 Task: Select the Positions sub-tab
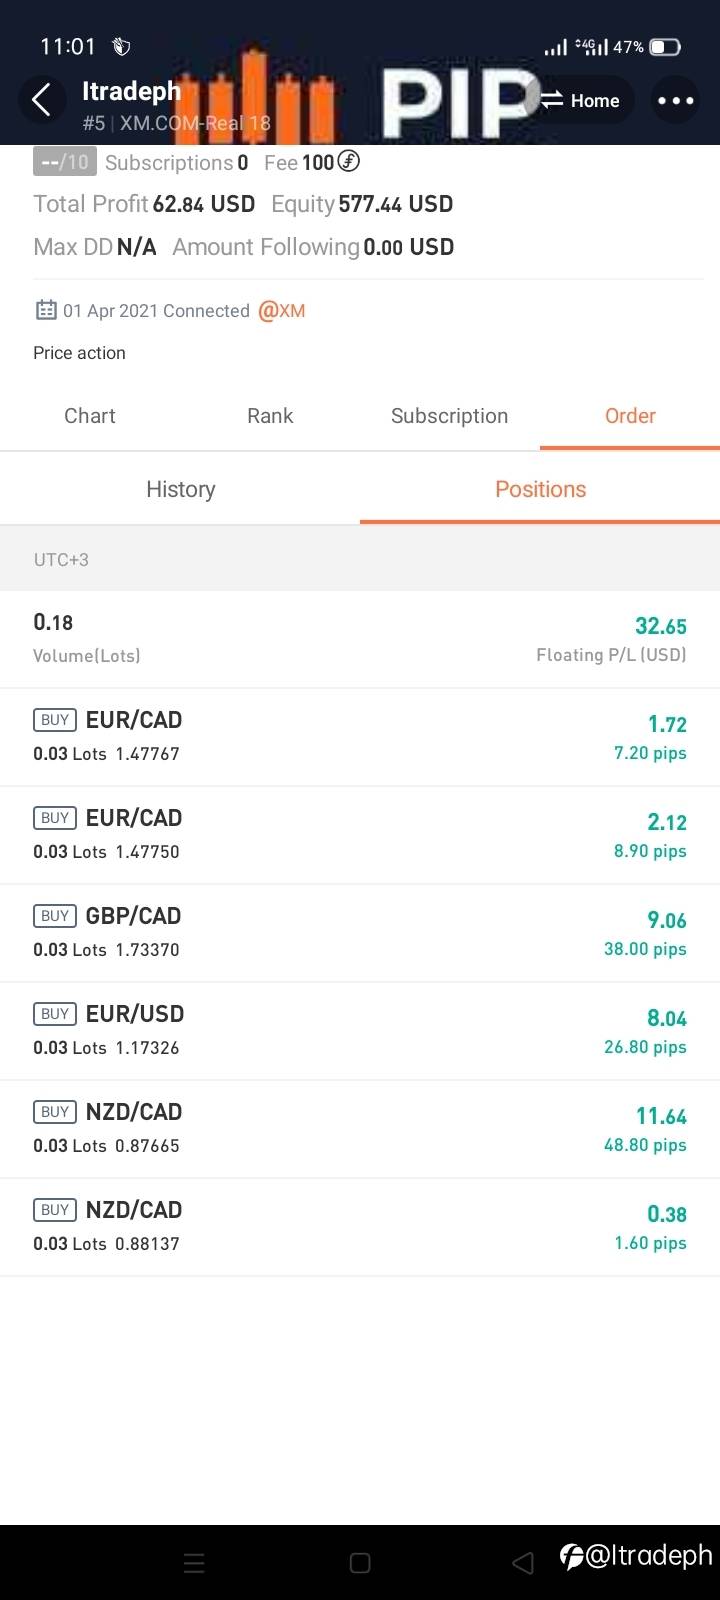(x=540, y=489)
